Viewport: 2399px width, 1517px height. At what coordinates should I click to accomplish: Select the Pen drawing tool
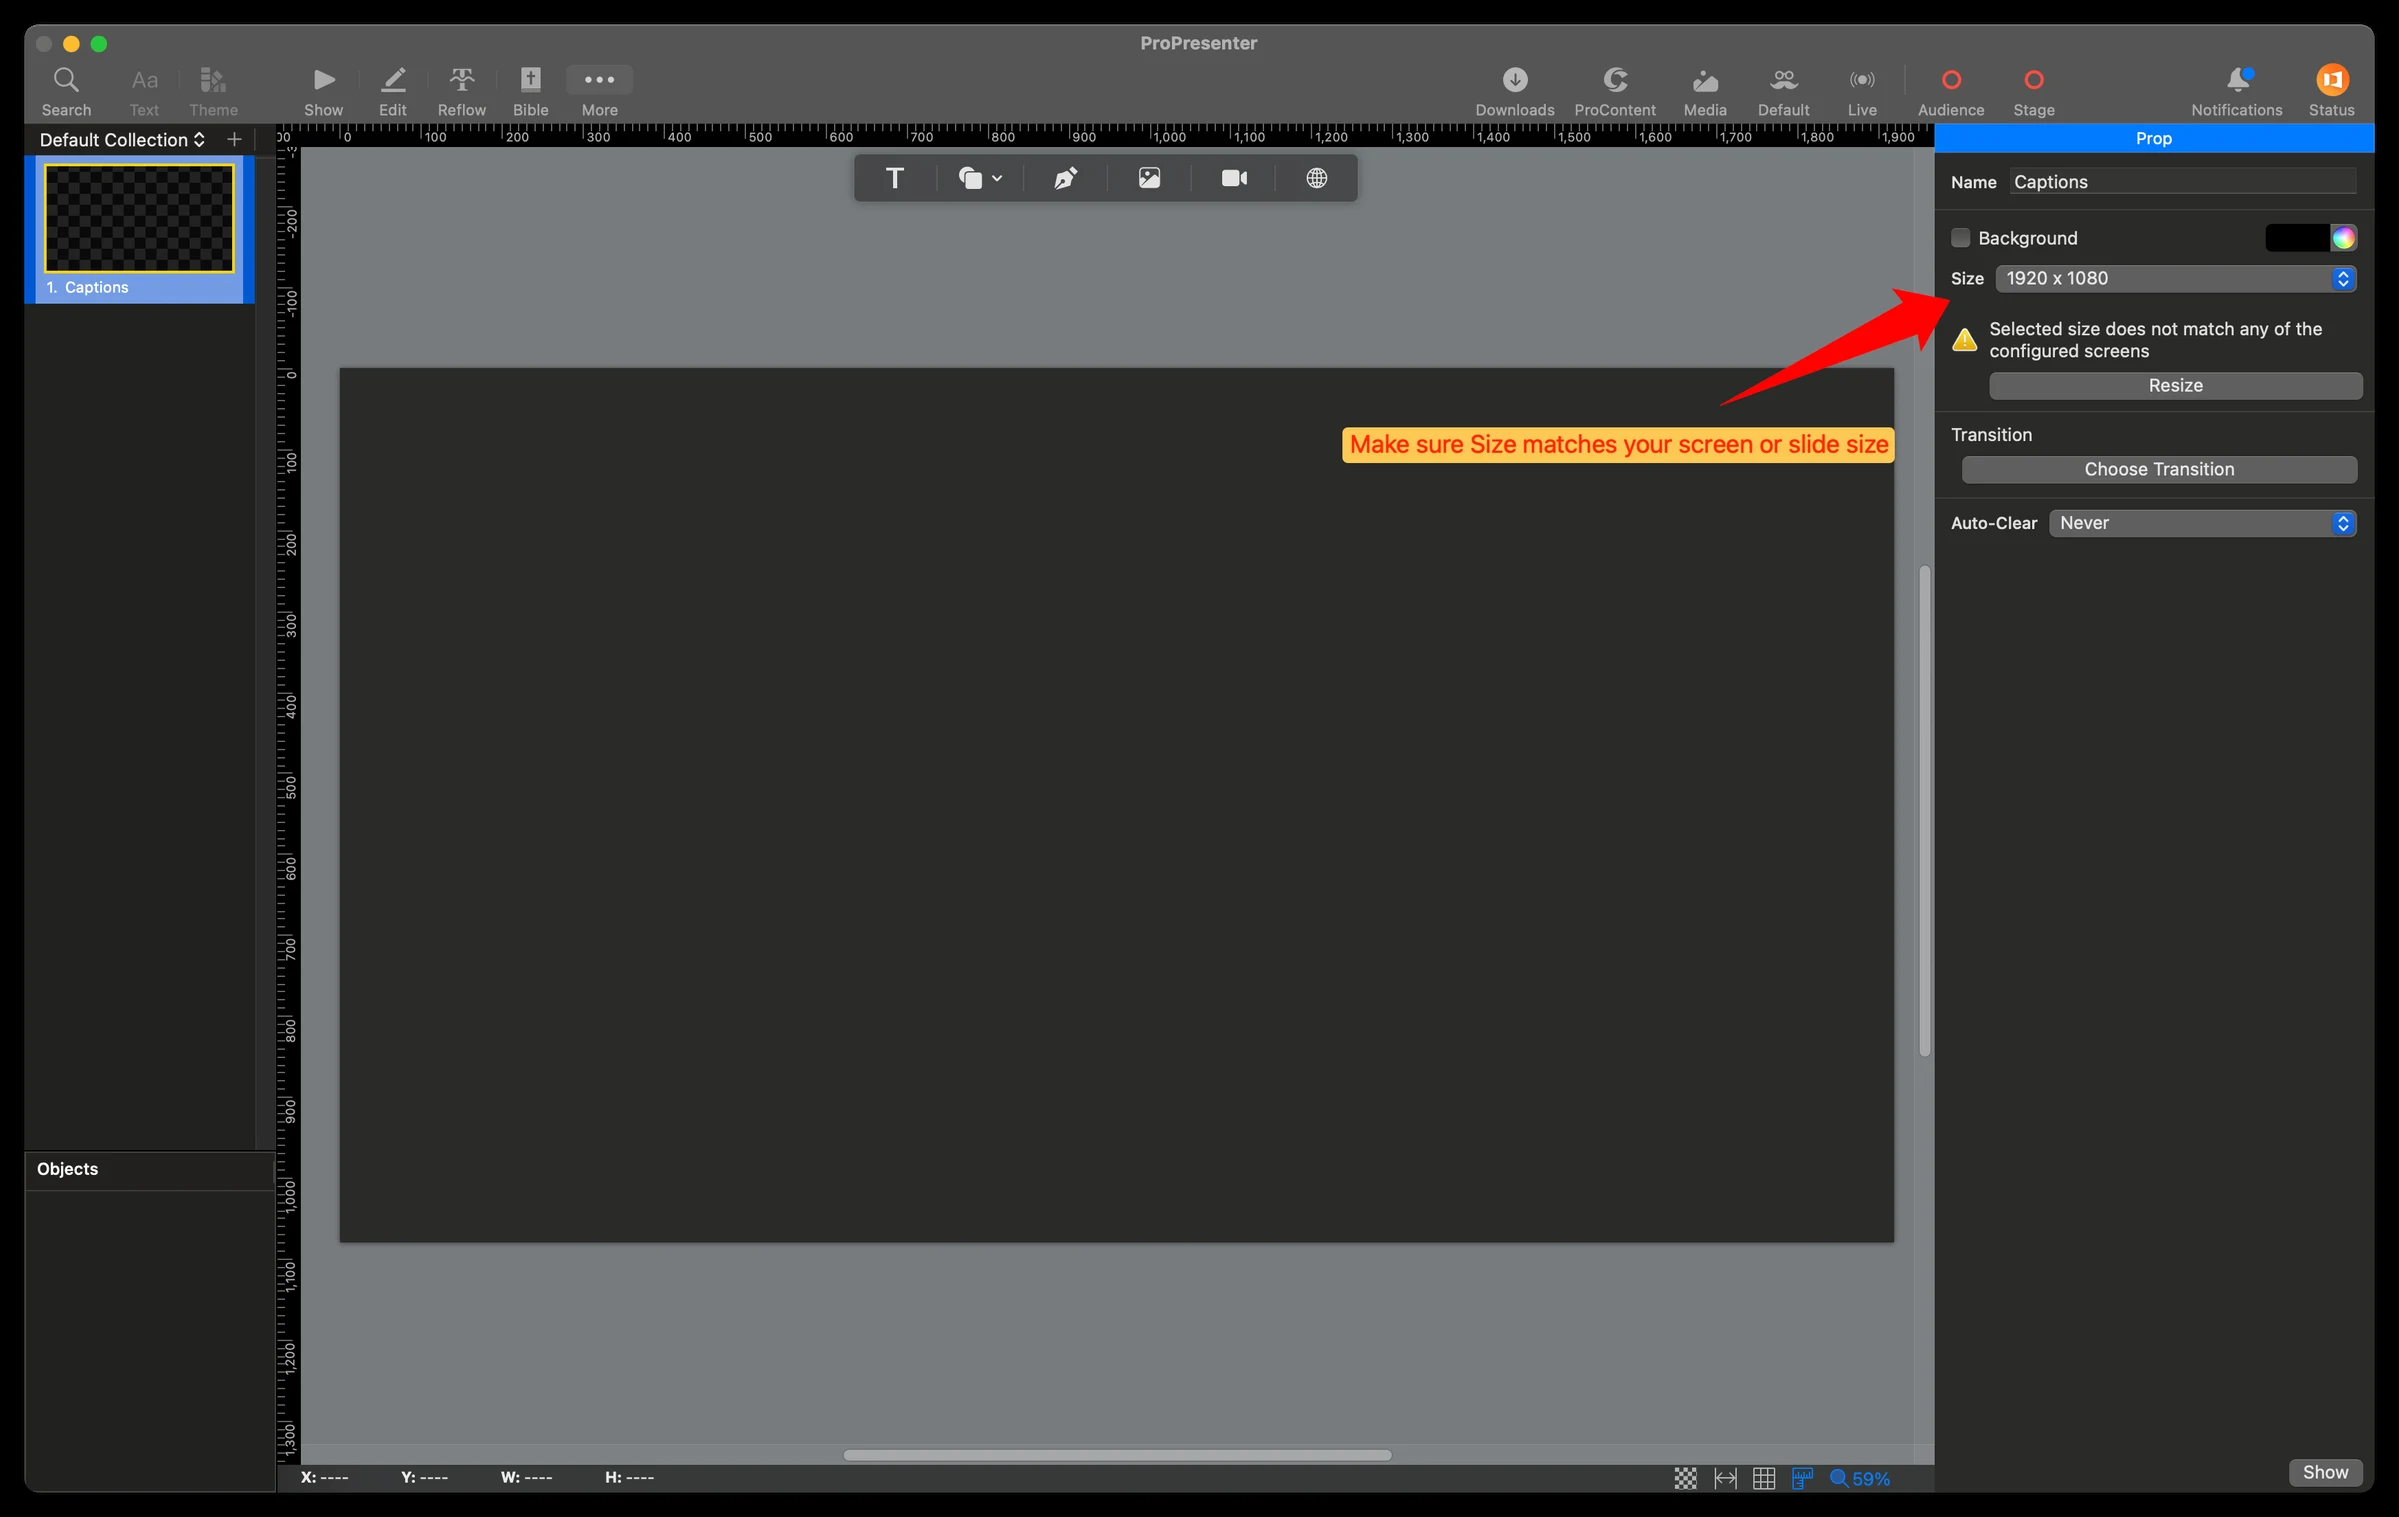pos(1065,178)
